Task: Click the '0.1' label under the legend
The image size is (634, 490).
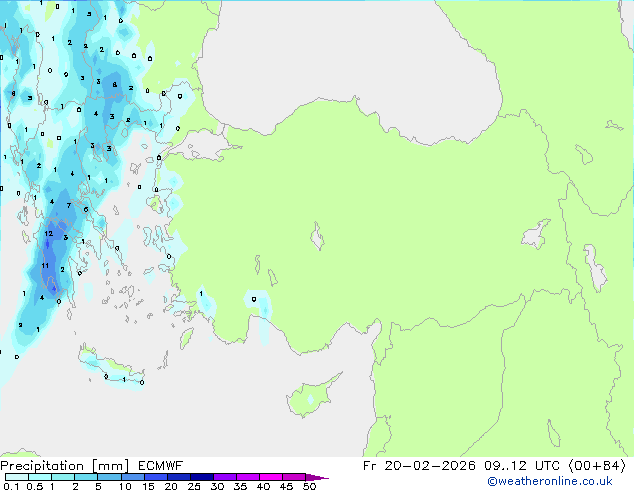Action: [11, 486]
